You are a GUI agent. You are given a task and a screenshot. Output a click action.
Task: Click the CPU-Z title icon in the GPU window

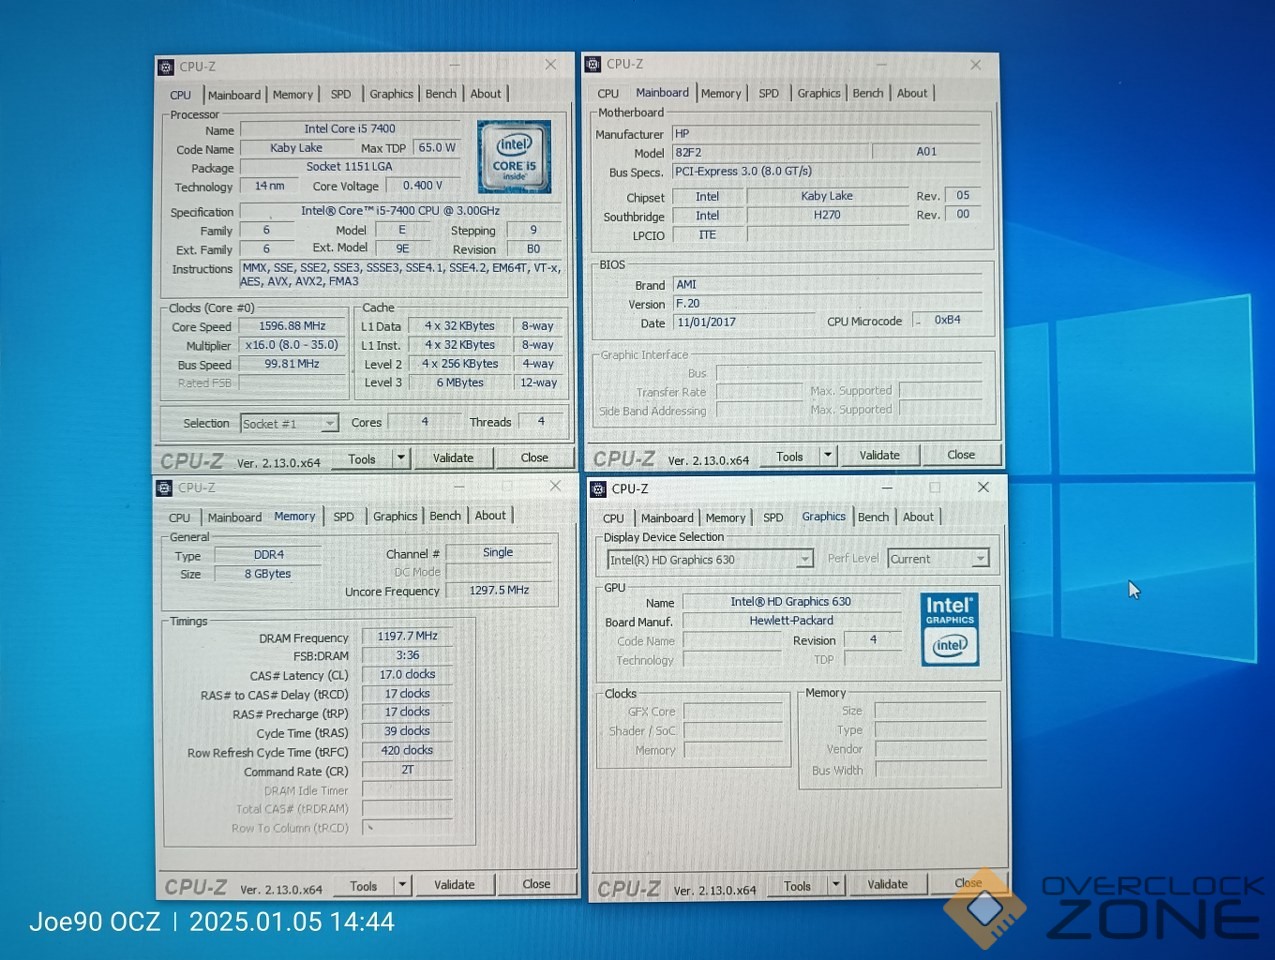click(x=598, y=489)
